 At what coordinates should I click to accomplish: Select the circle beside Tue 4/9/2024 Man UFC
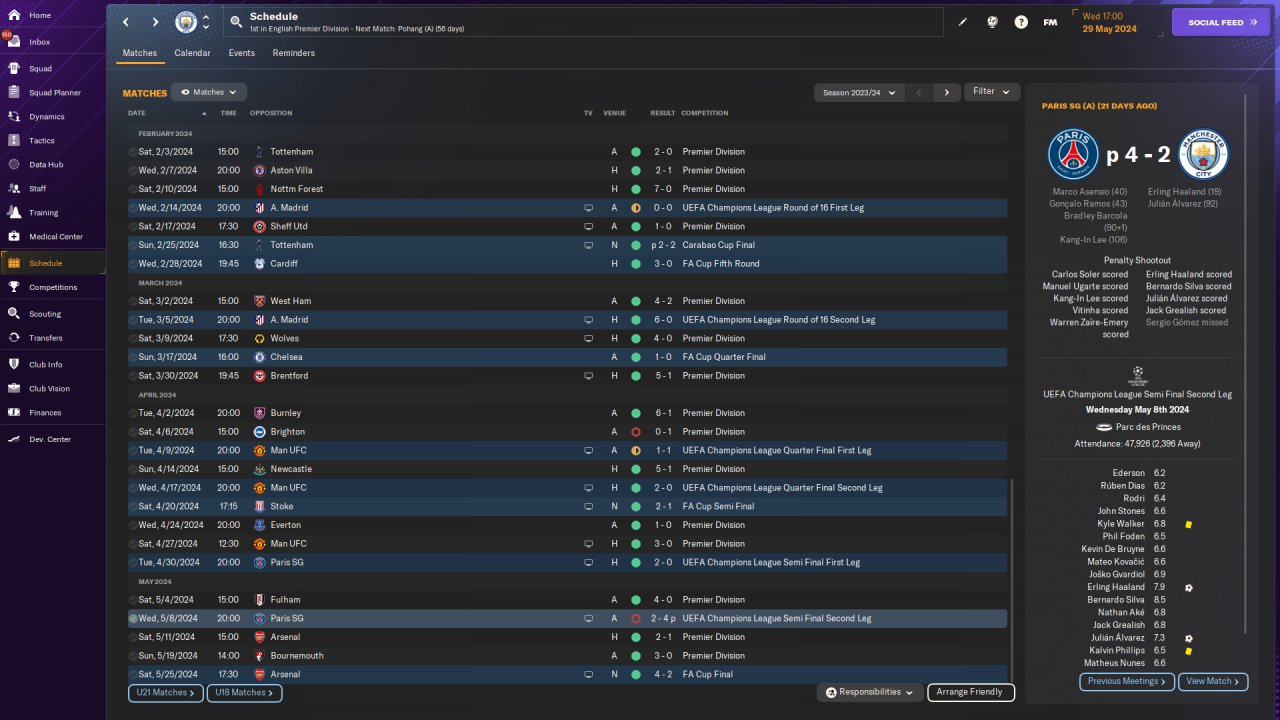[133, 451]
